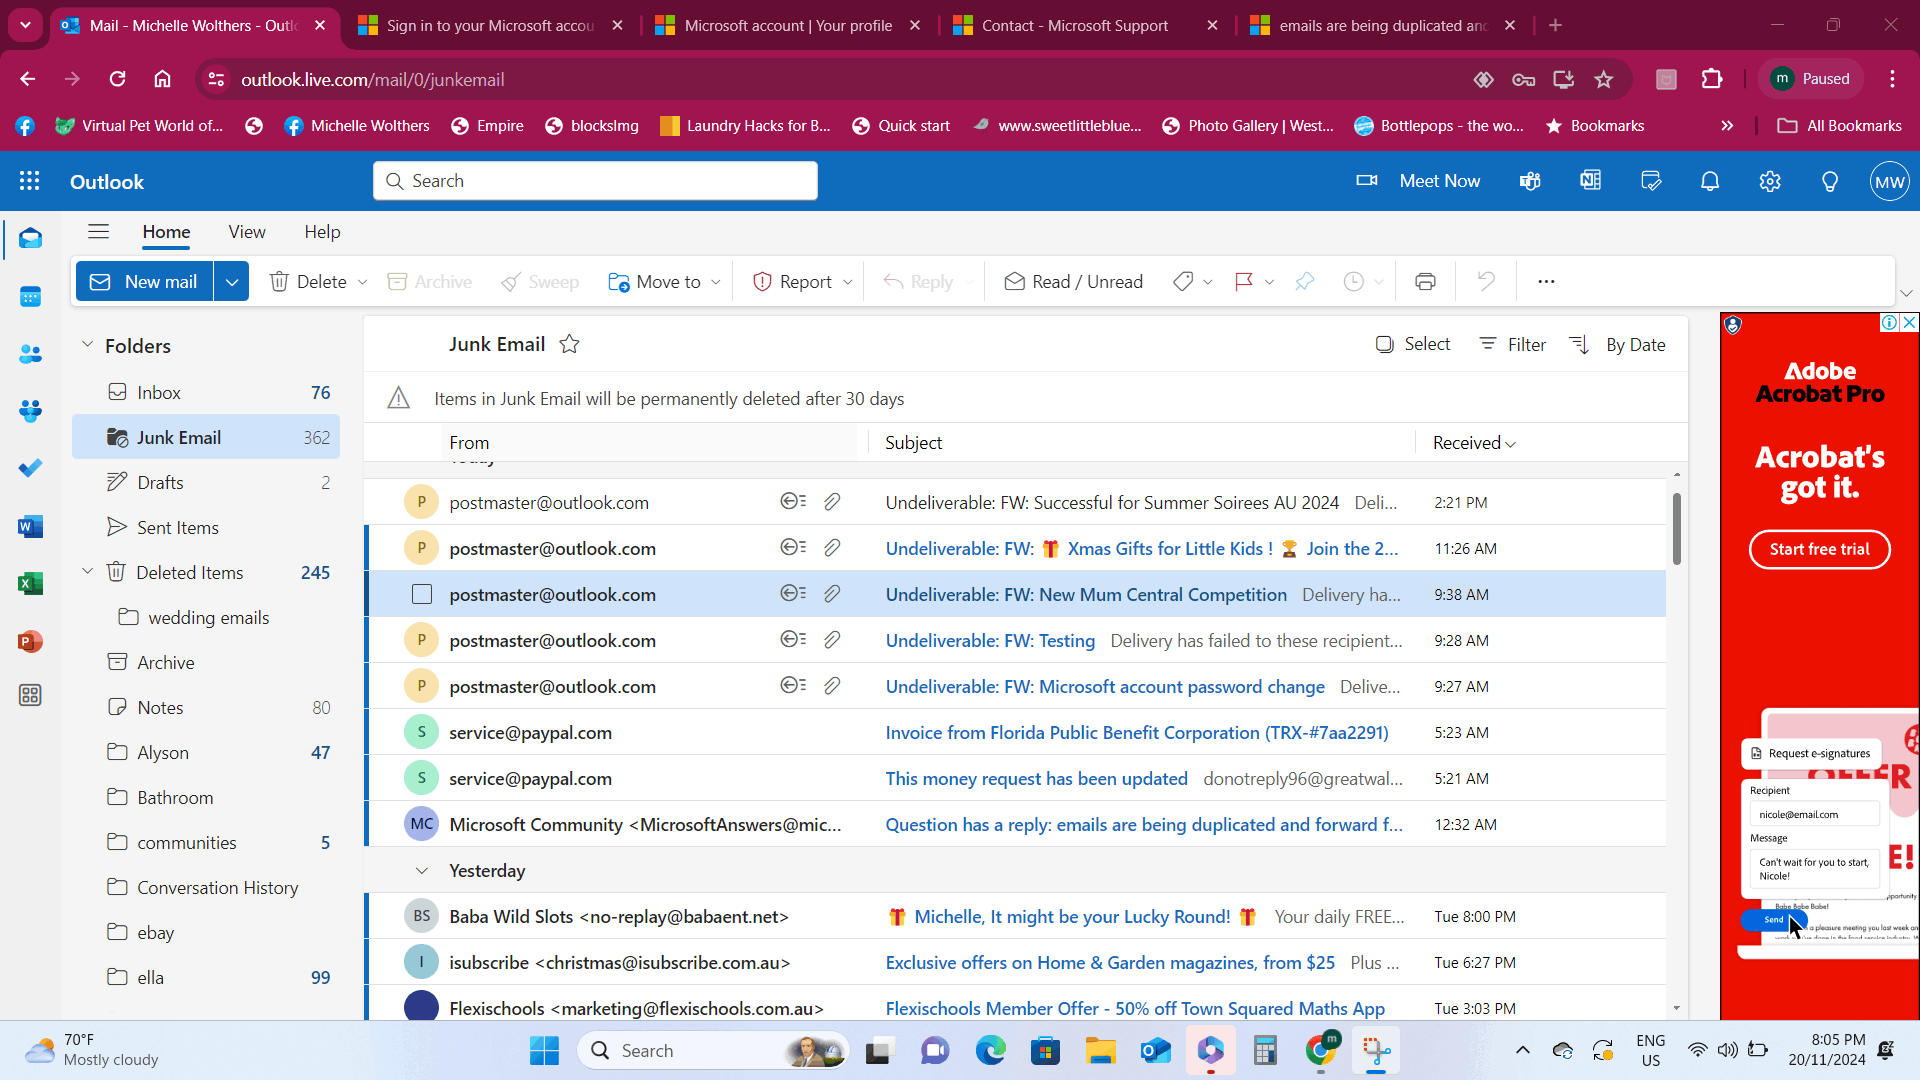This screenshot has height=1080, width=1920.
Task: Switch to Microsoft Support browser tab
Action: tap(1085, 26)
